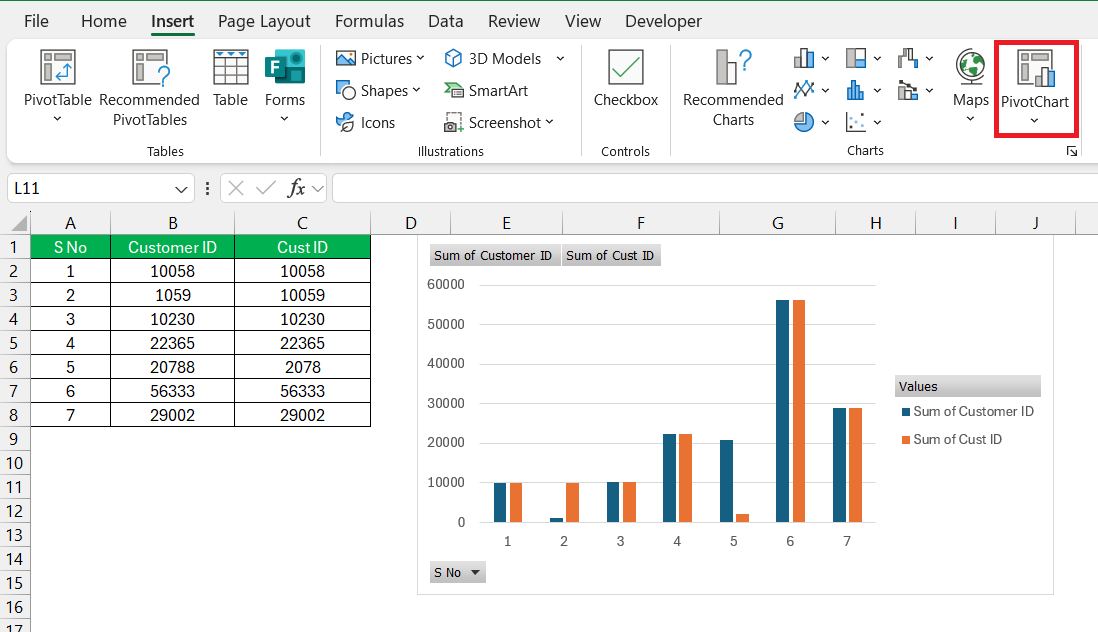Click the tallest blue bar for category 6
1098x632 pixels.
782,411
